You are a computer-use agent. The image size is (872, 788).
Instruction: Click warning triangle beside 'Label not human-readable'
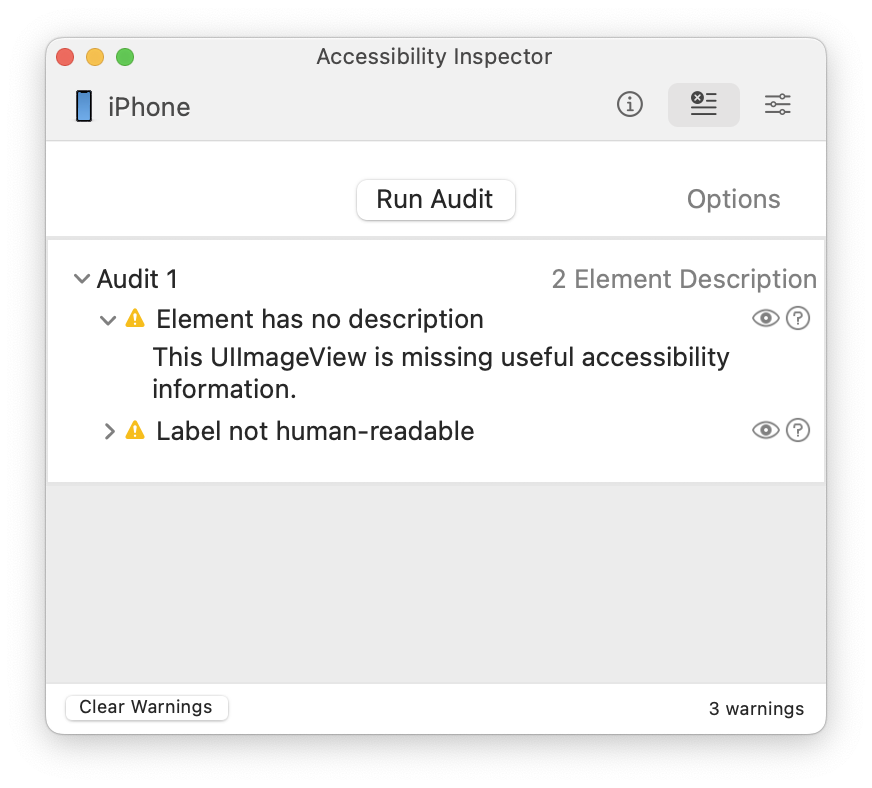point(135,431)
